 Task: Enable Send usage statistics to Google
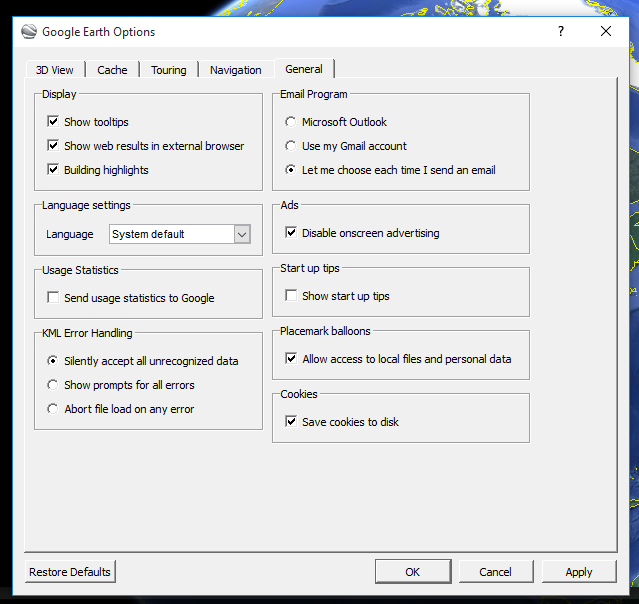pyautogui.click(x=53, y=298)
